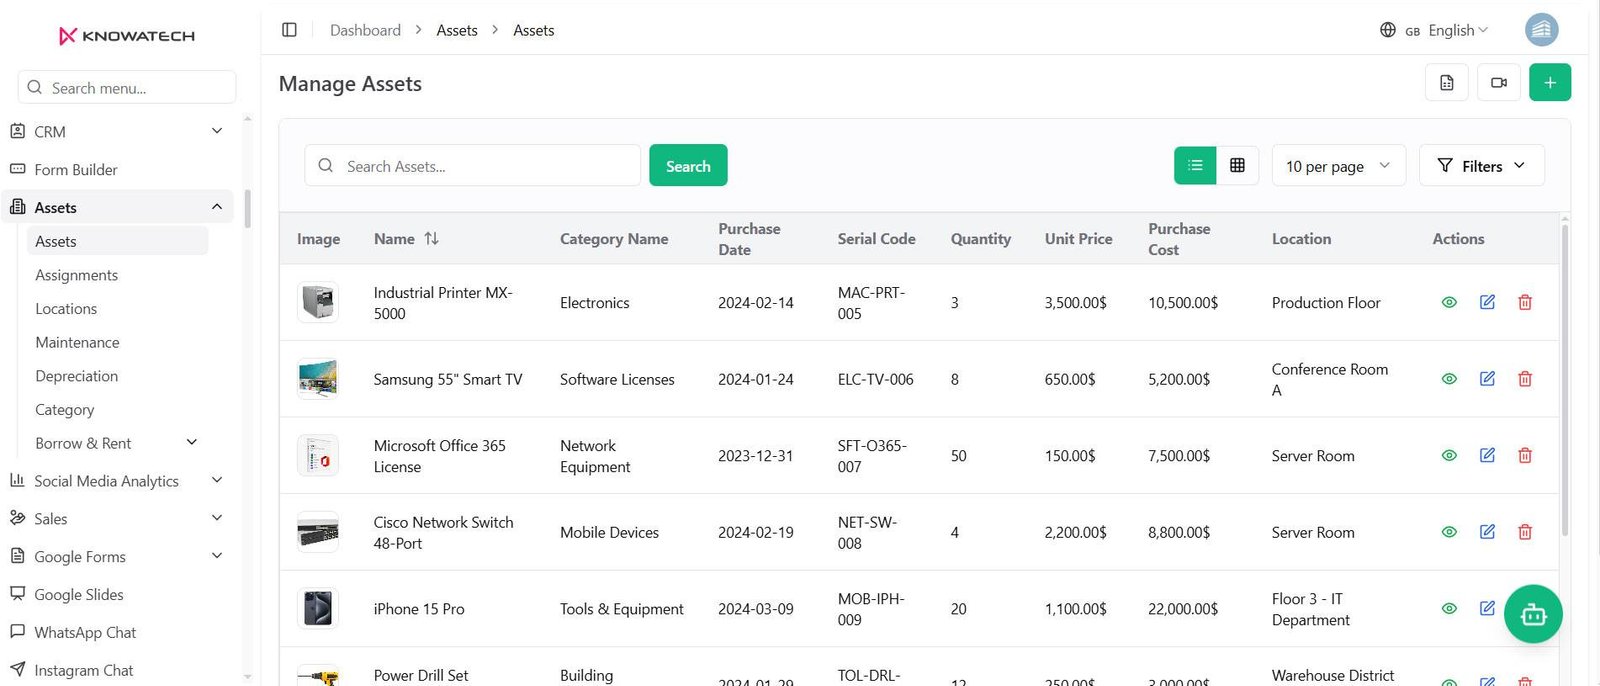Delete the Industrial Printer MX-5000 asset
The width and height of the screenshot is (1600, 686).
pyautogui.click(x=1525, y=302)
